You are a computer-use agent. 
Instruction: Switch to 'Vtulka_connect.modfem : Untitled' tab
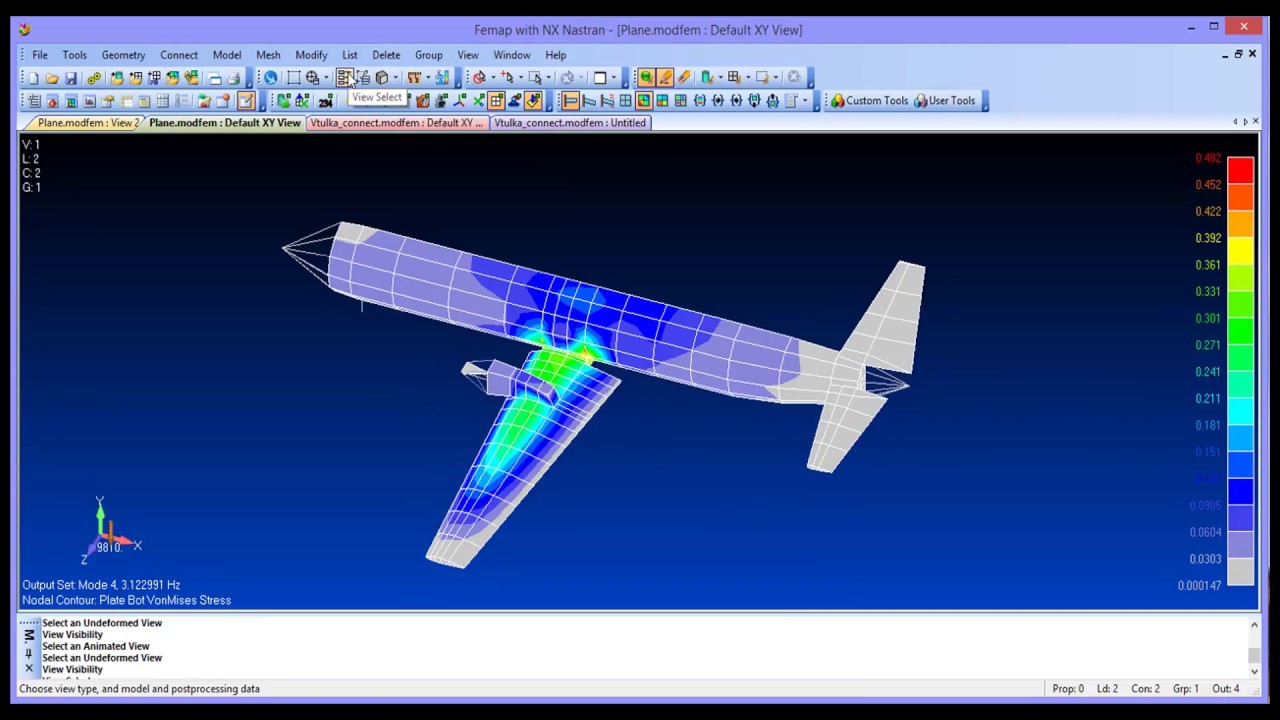[569, 123]
